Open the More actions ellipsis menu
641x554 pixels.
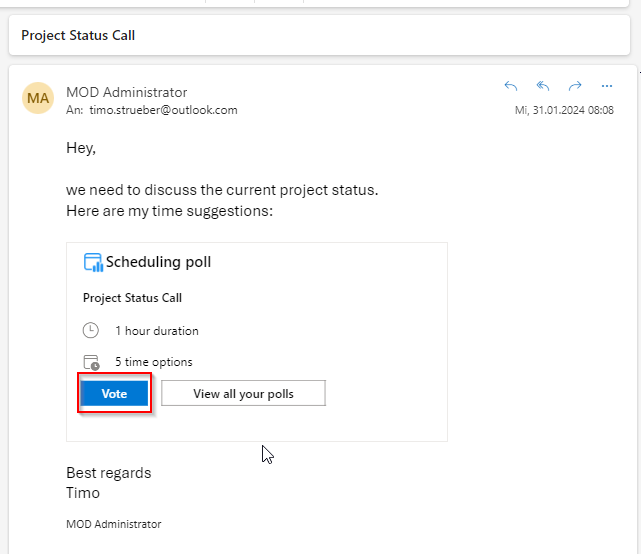pos(606,86)
